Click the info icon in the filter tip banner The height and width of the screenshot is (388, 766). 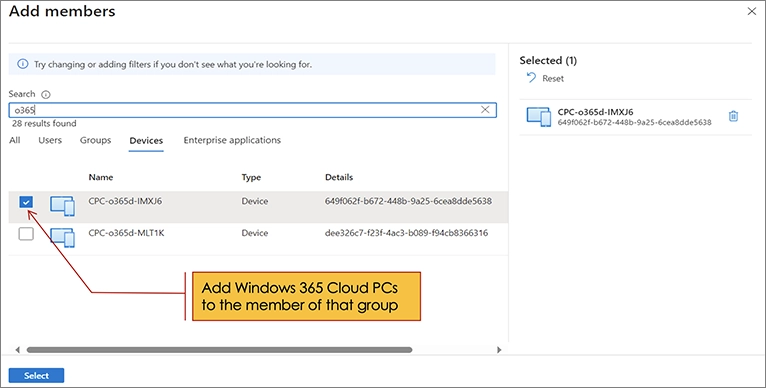22,64
